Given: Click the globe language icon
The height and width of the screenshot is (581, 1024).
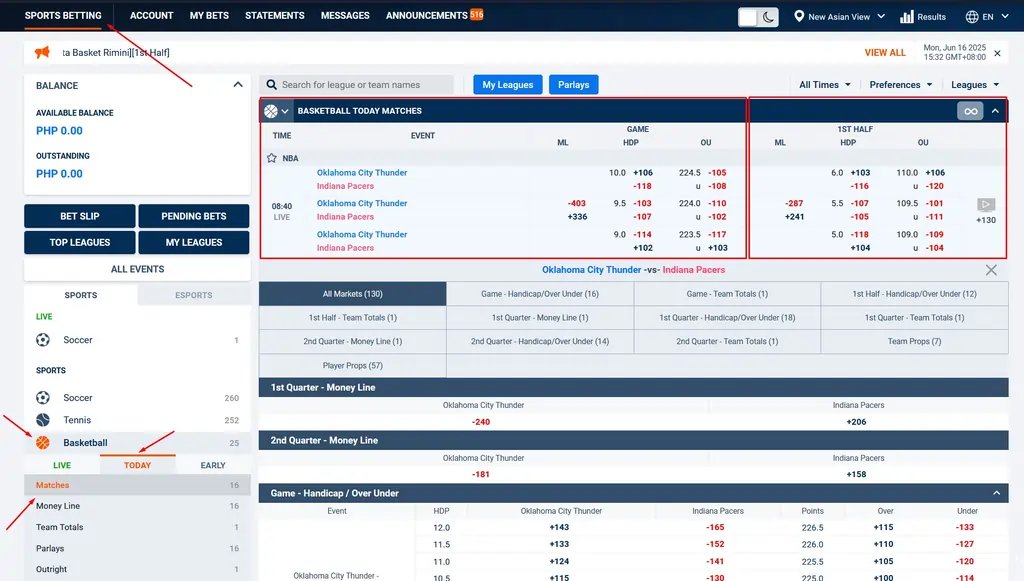Looking at the screenshot, I should [972, 16].
